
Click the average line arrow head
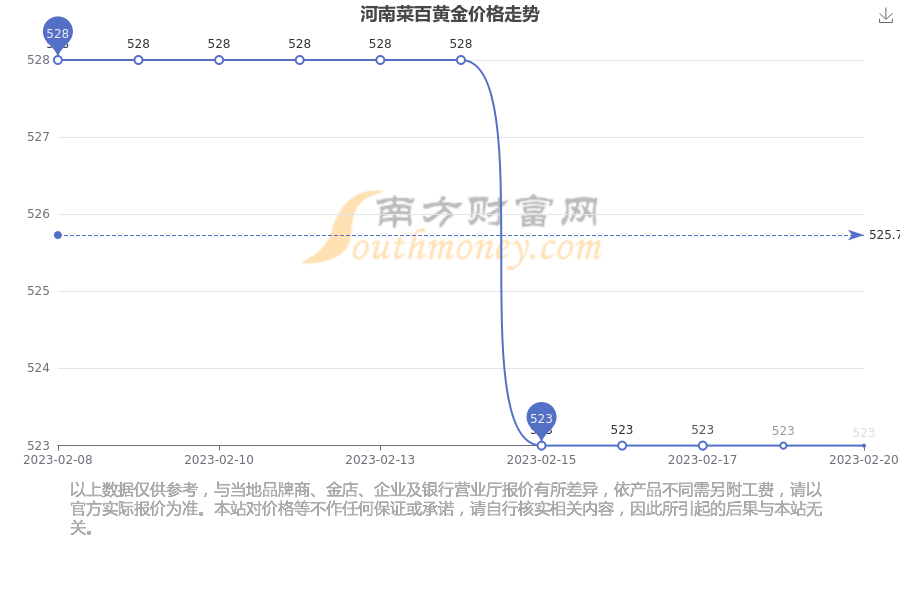[856, 235]
